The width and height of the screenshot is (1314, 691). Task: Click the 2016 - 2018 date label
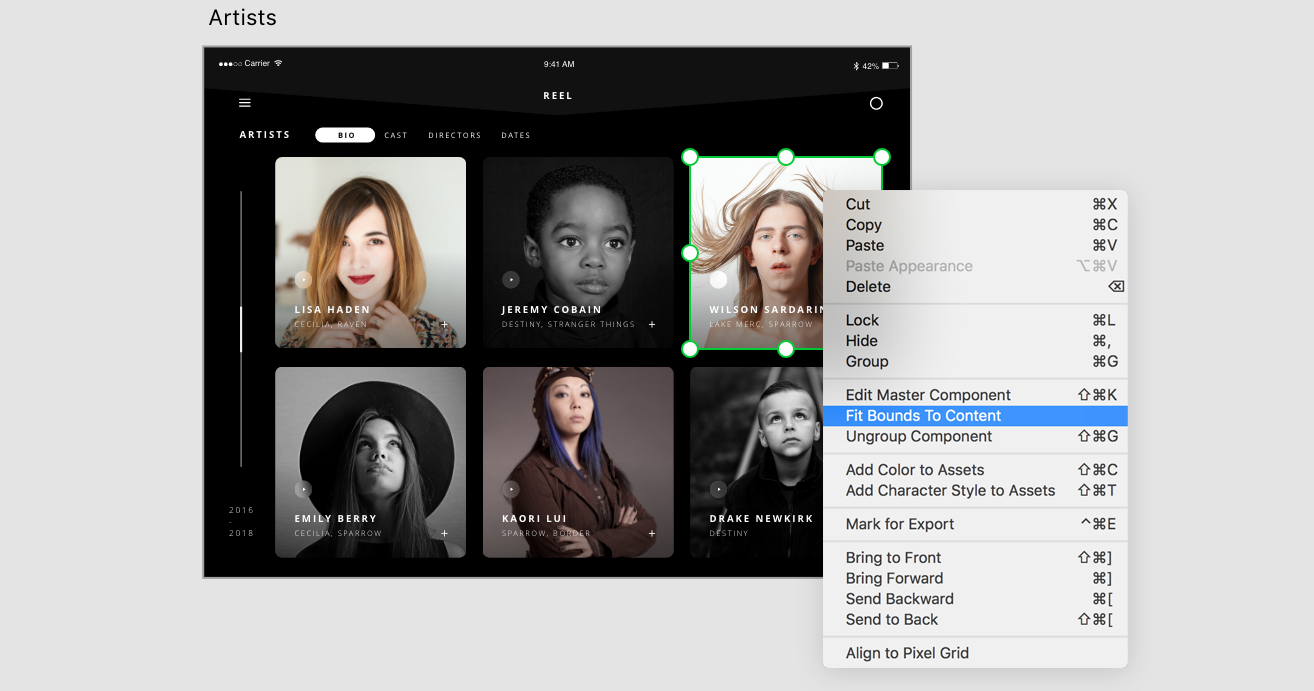tap(242, 521)
